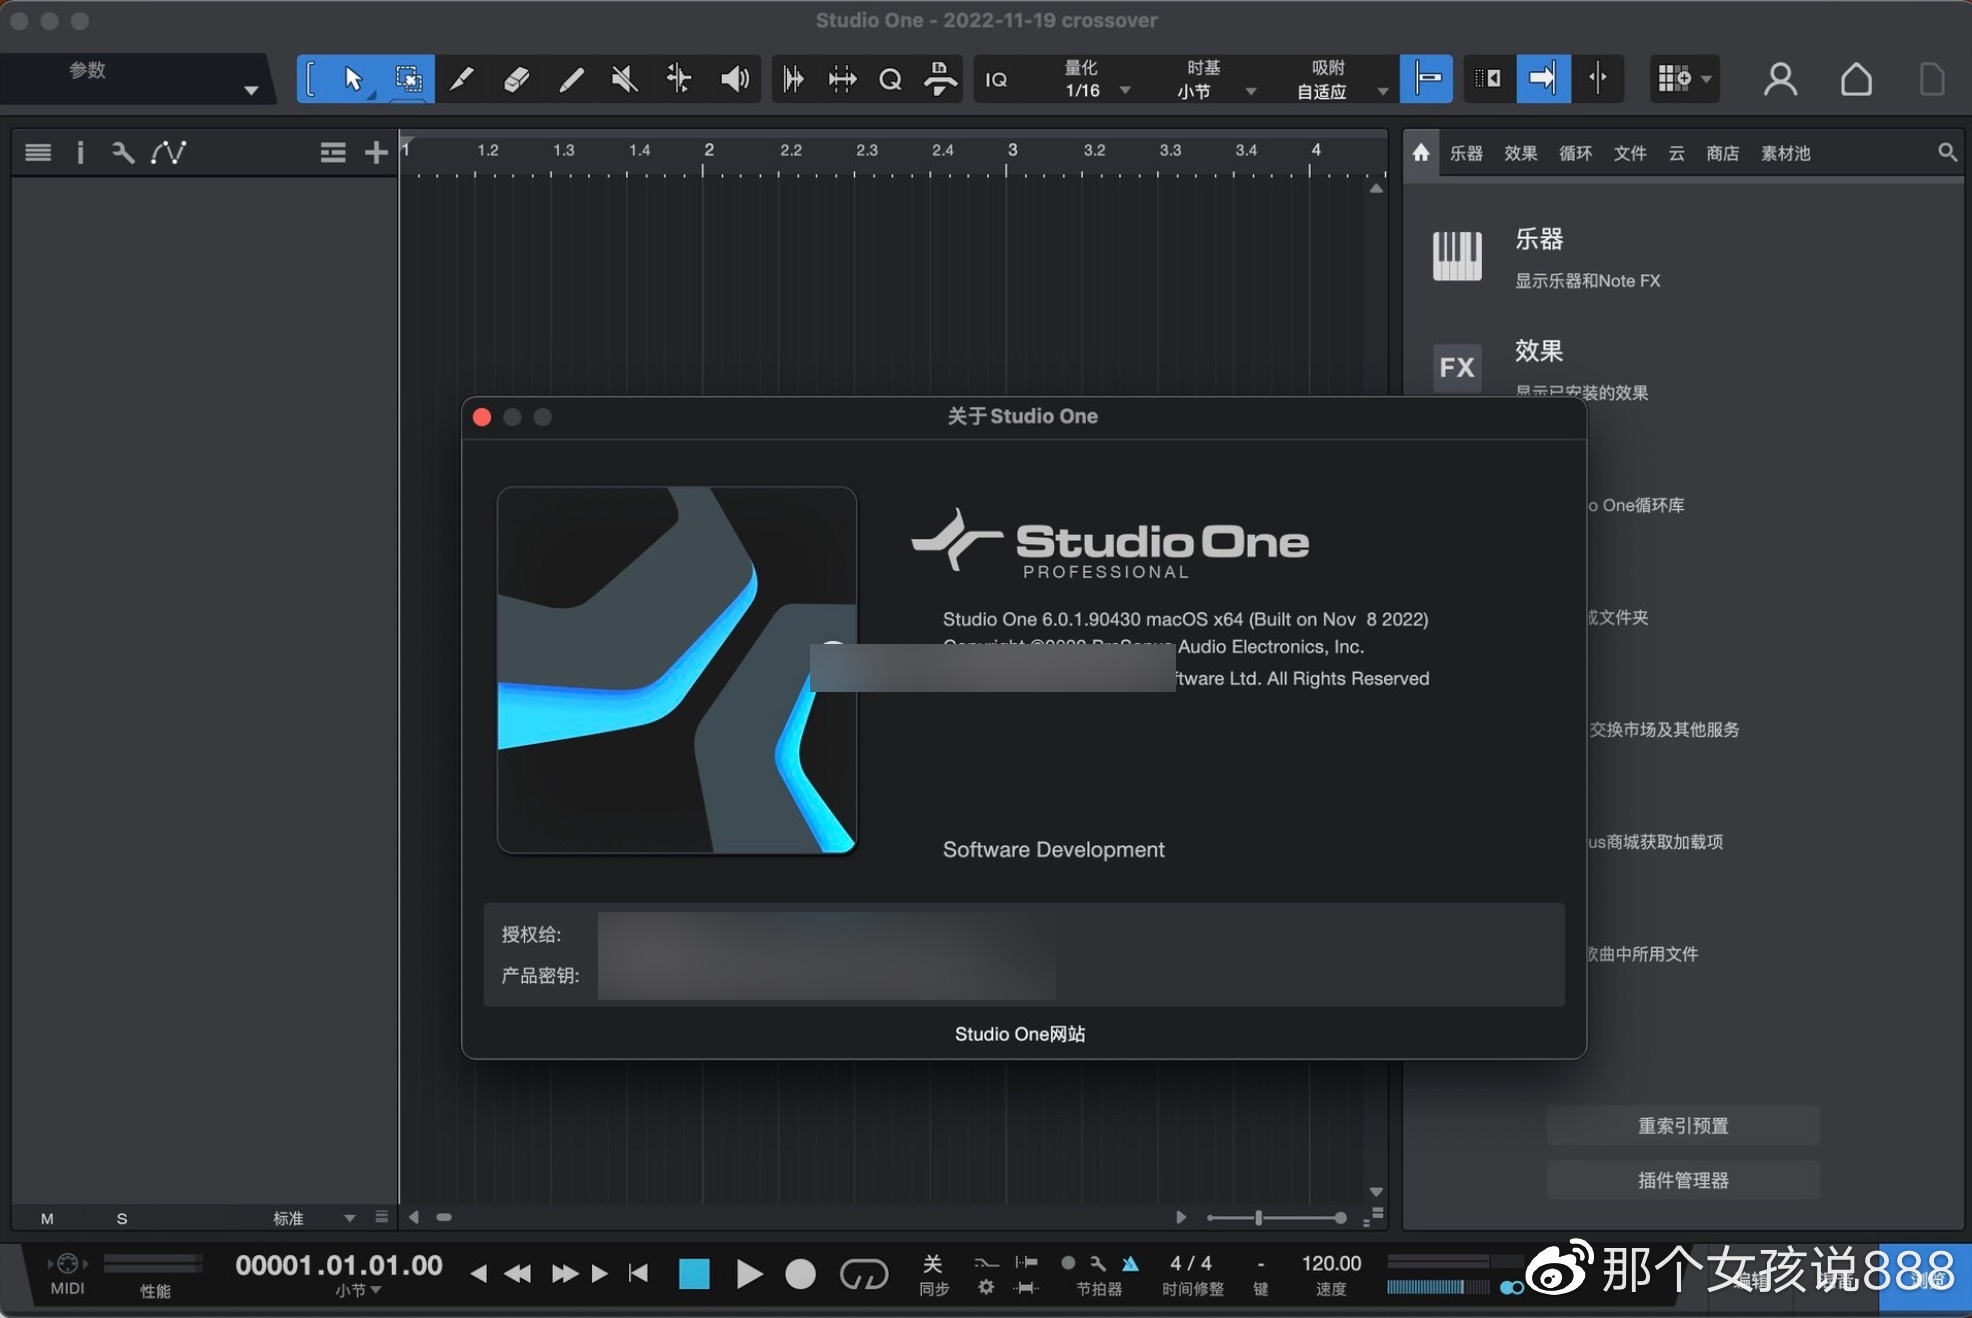Click 插件管理器 button

coord(1683,1181)
